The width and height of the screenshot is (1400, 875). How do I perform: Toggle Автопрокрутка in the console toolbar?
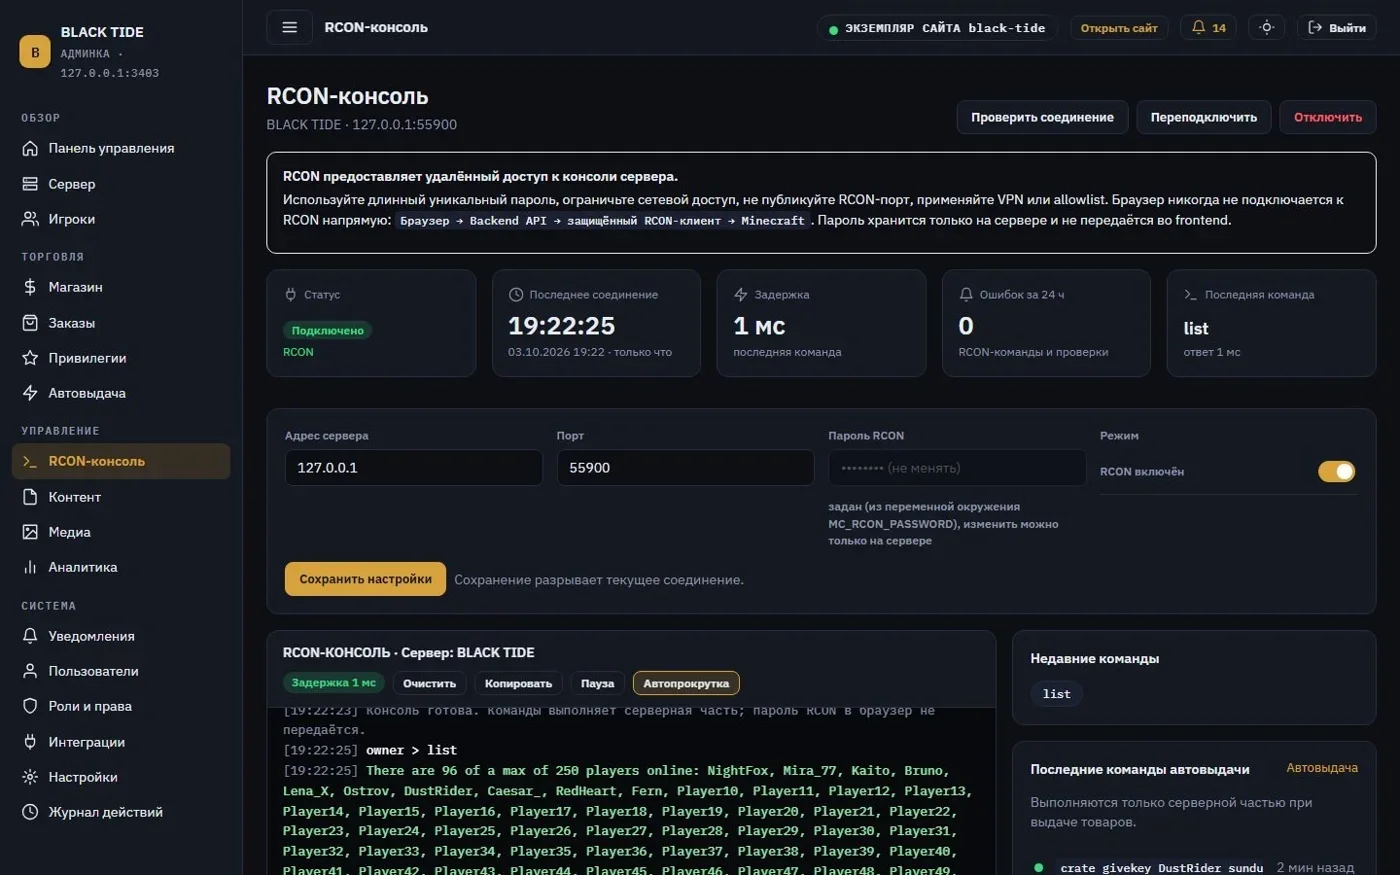point(686,683)
